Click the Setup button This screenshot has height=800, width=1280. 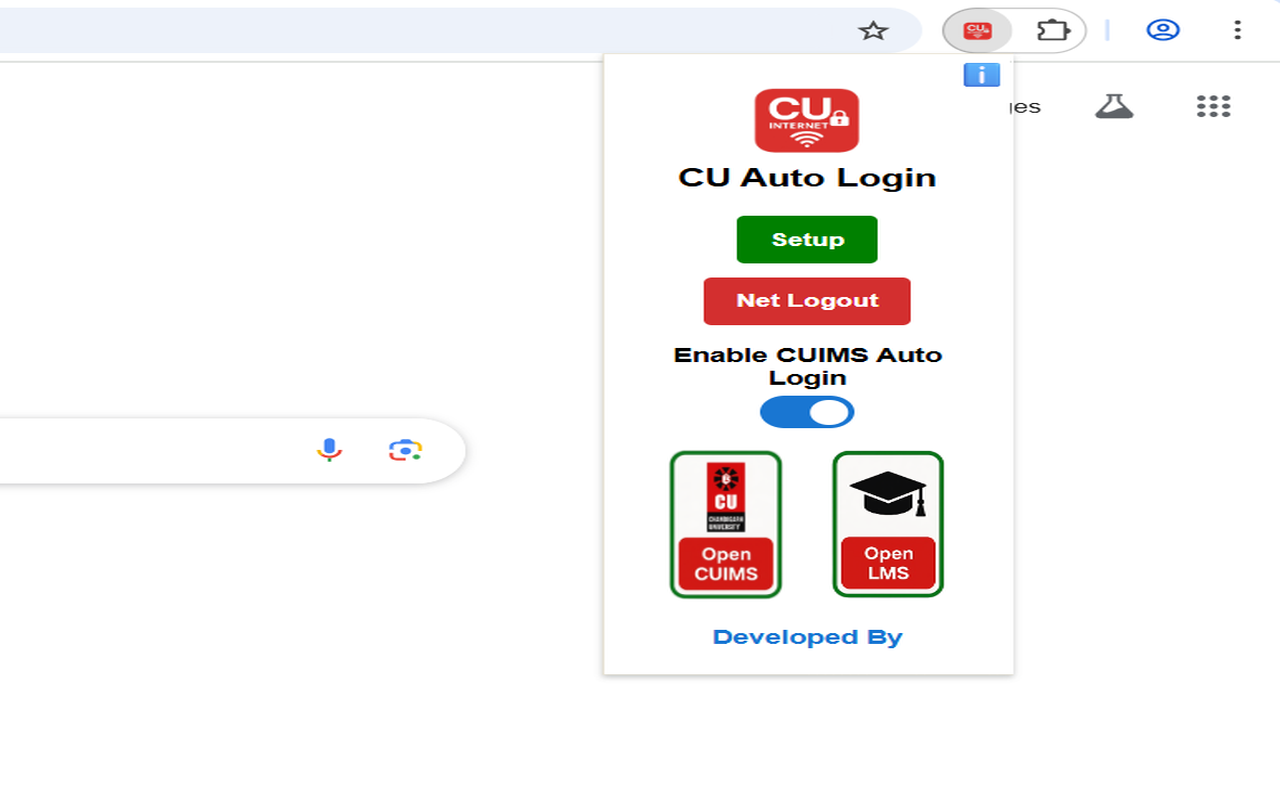tap(807, 239)
